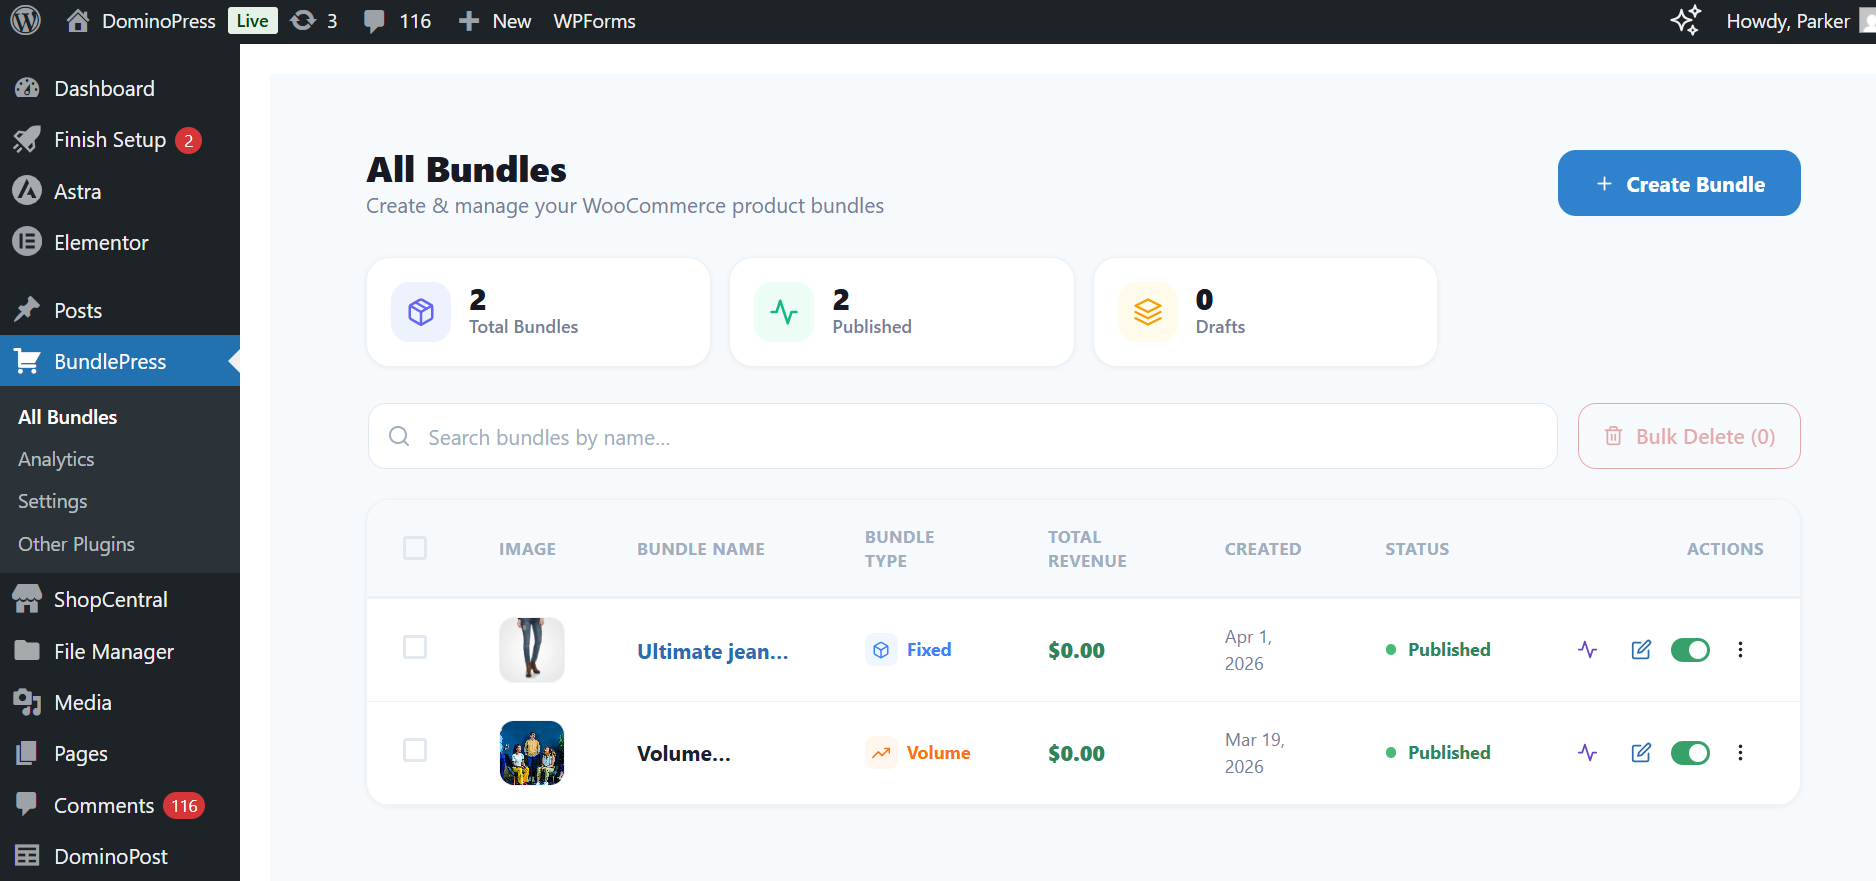
Task: Open the Volume bundle thumbnail image
Action: (x=532, y=753)
